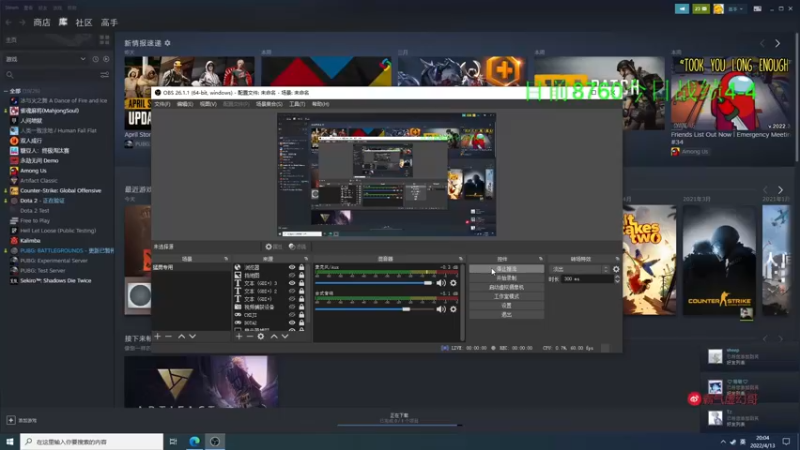Image resolution: width=800 pixels, height=450 pixels.
Task: Click 启动虚拟摄像机 virtual camera button
Action: 506,287
